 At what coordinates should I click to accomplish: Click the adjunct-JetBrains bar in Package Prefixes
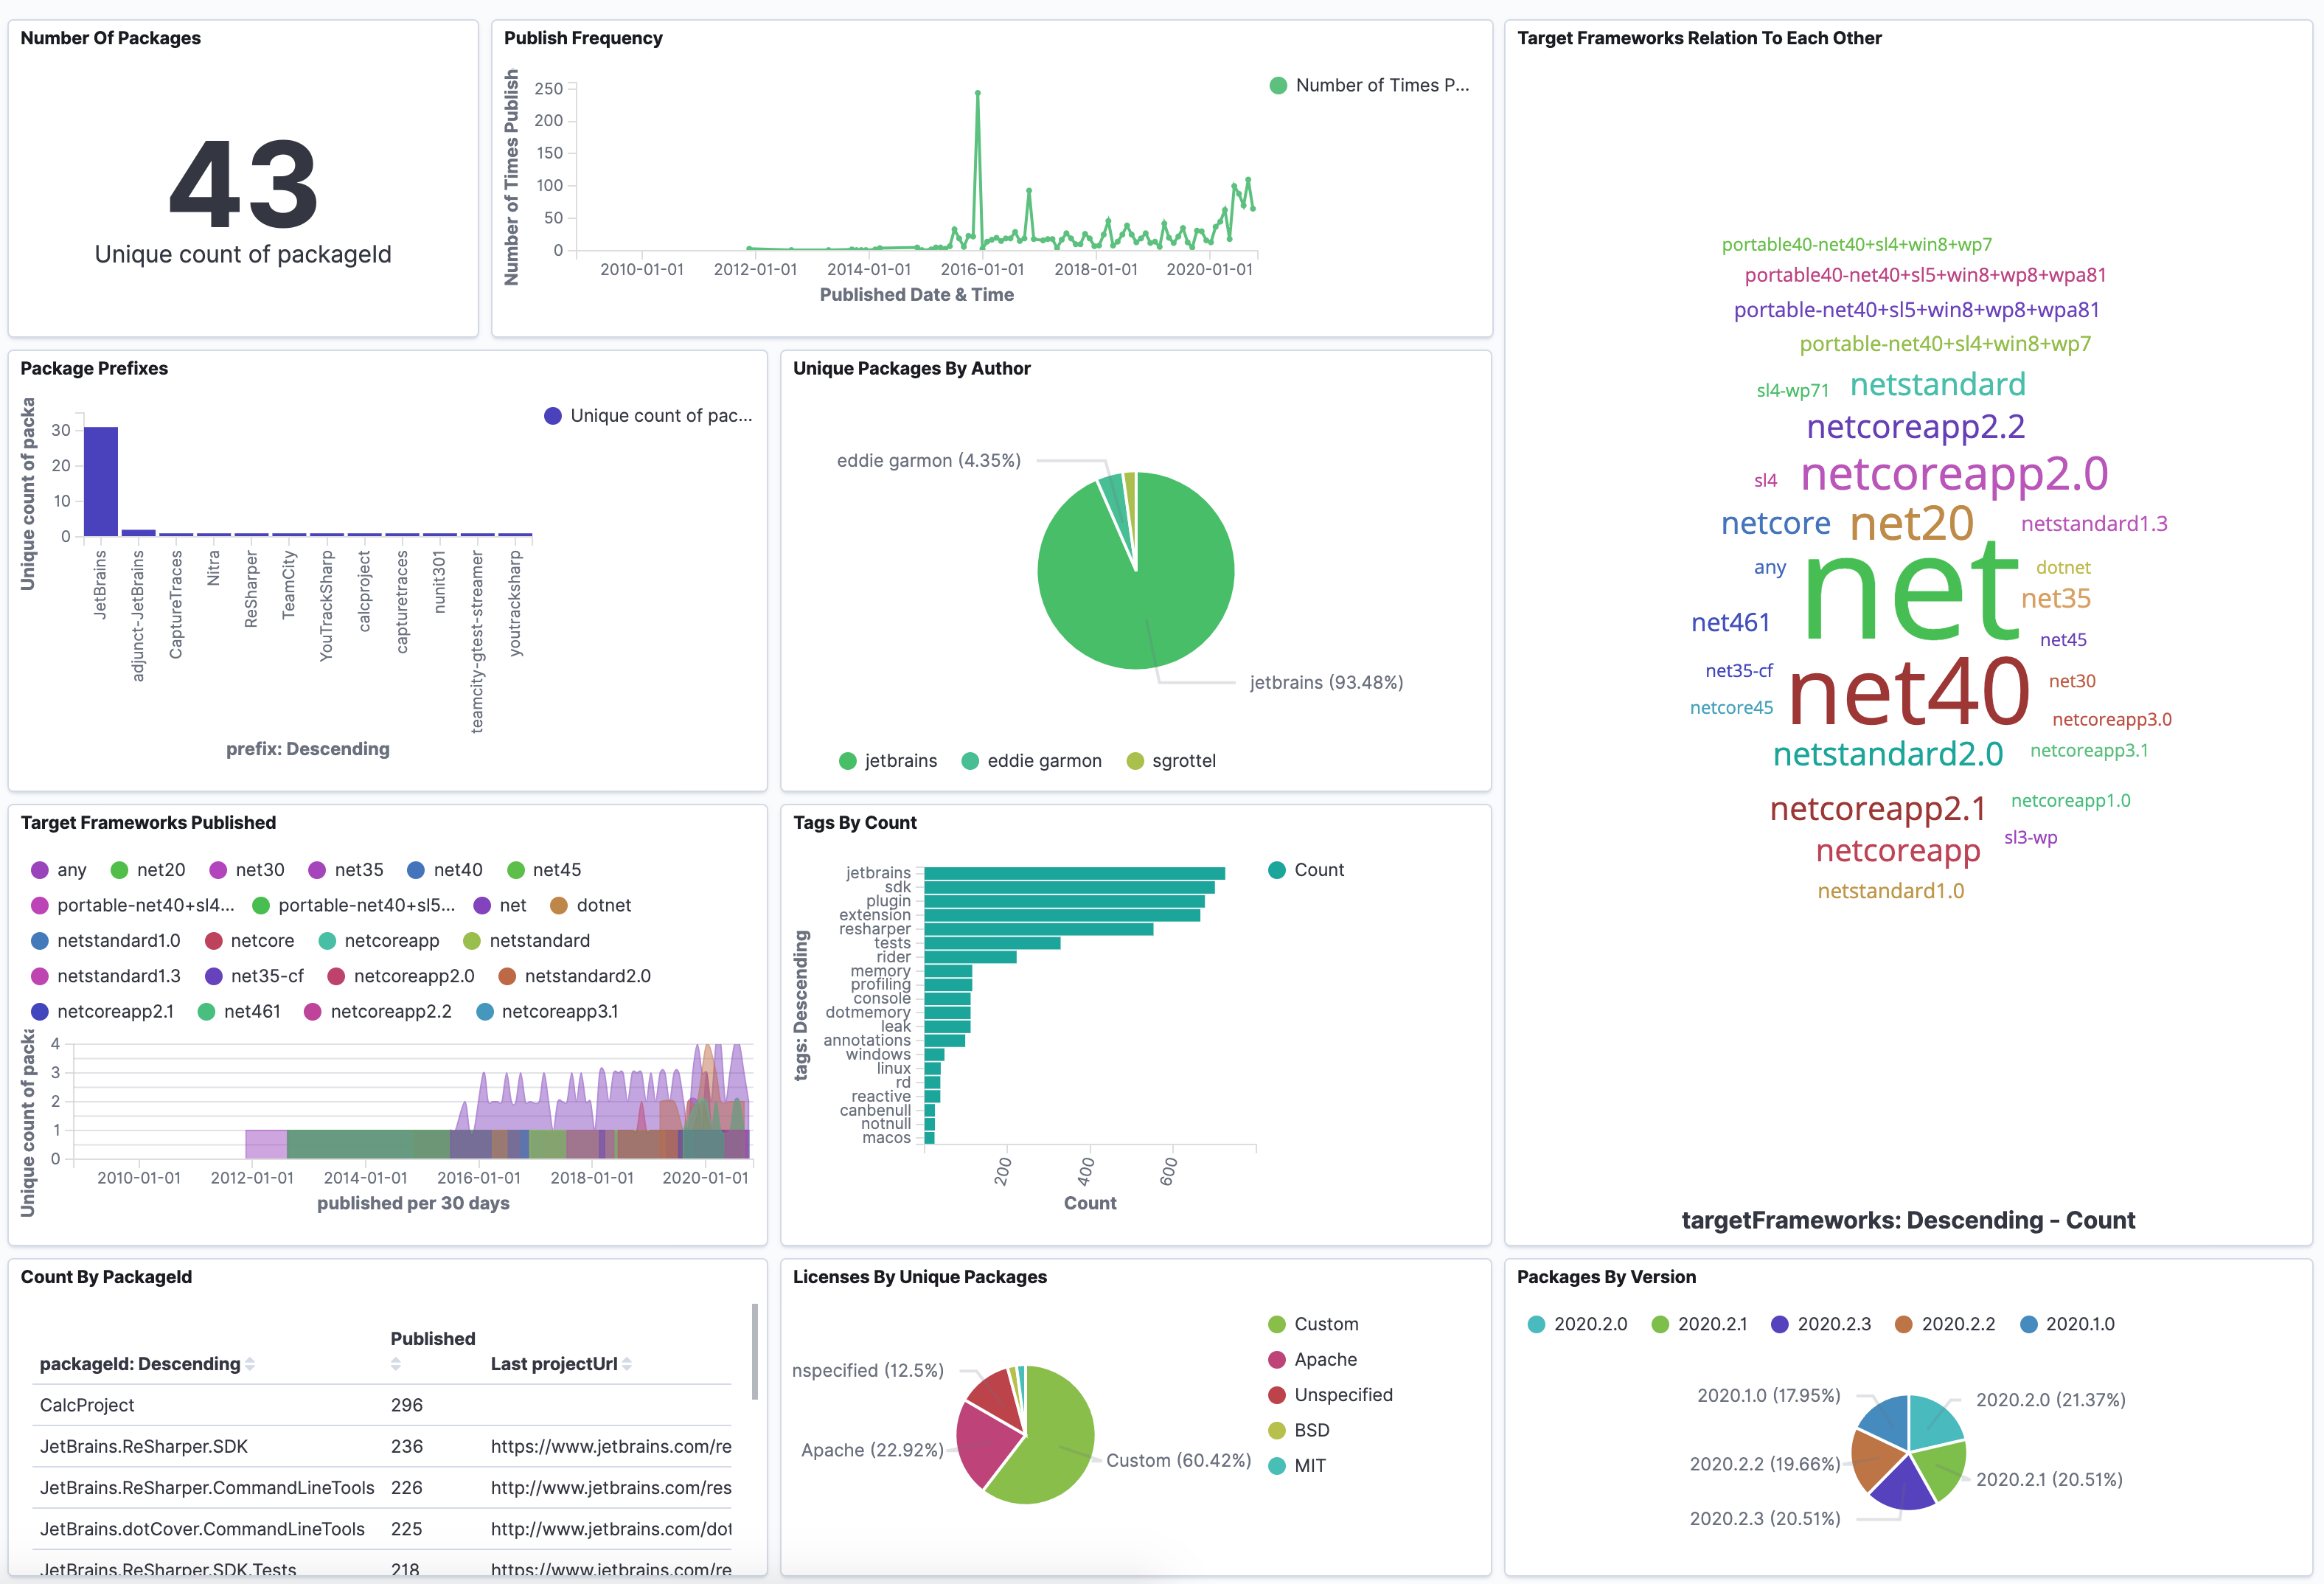click(x=138, y=533)
